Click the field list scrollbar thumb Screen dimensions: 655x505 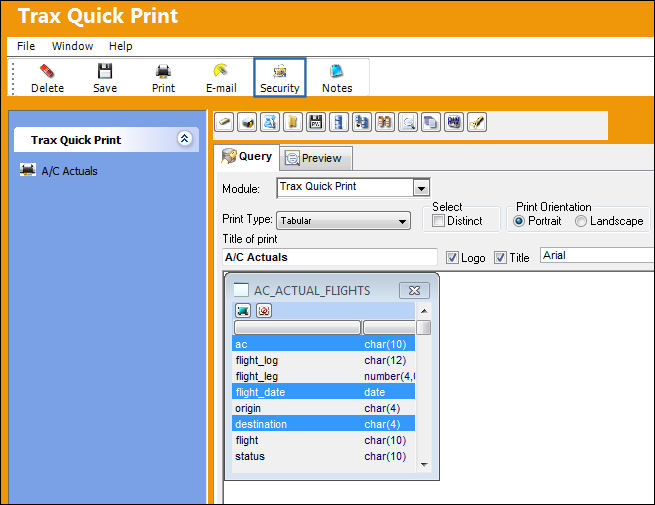424,327
